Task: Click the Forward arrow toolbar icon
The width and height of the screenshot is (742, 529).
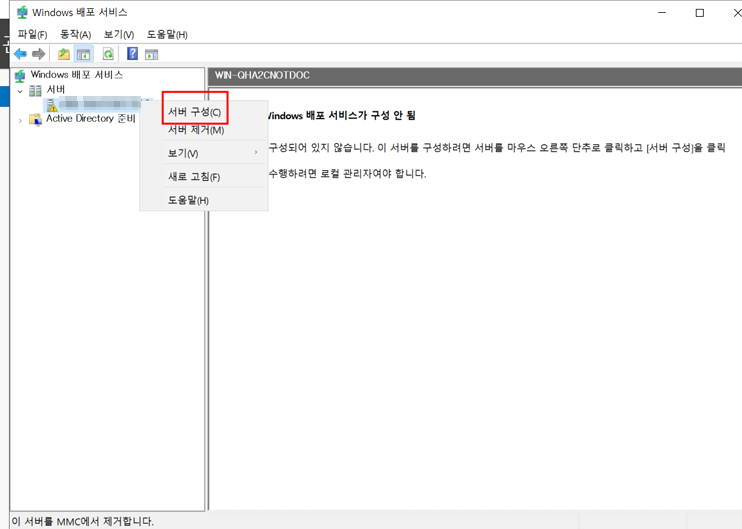Action: pos(38,54)
